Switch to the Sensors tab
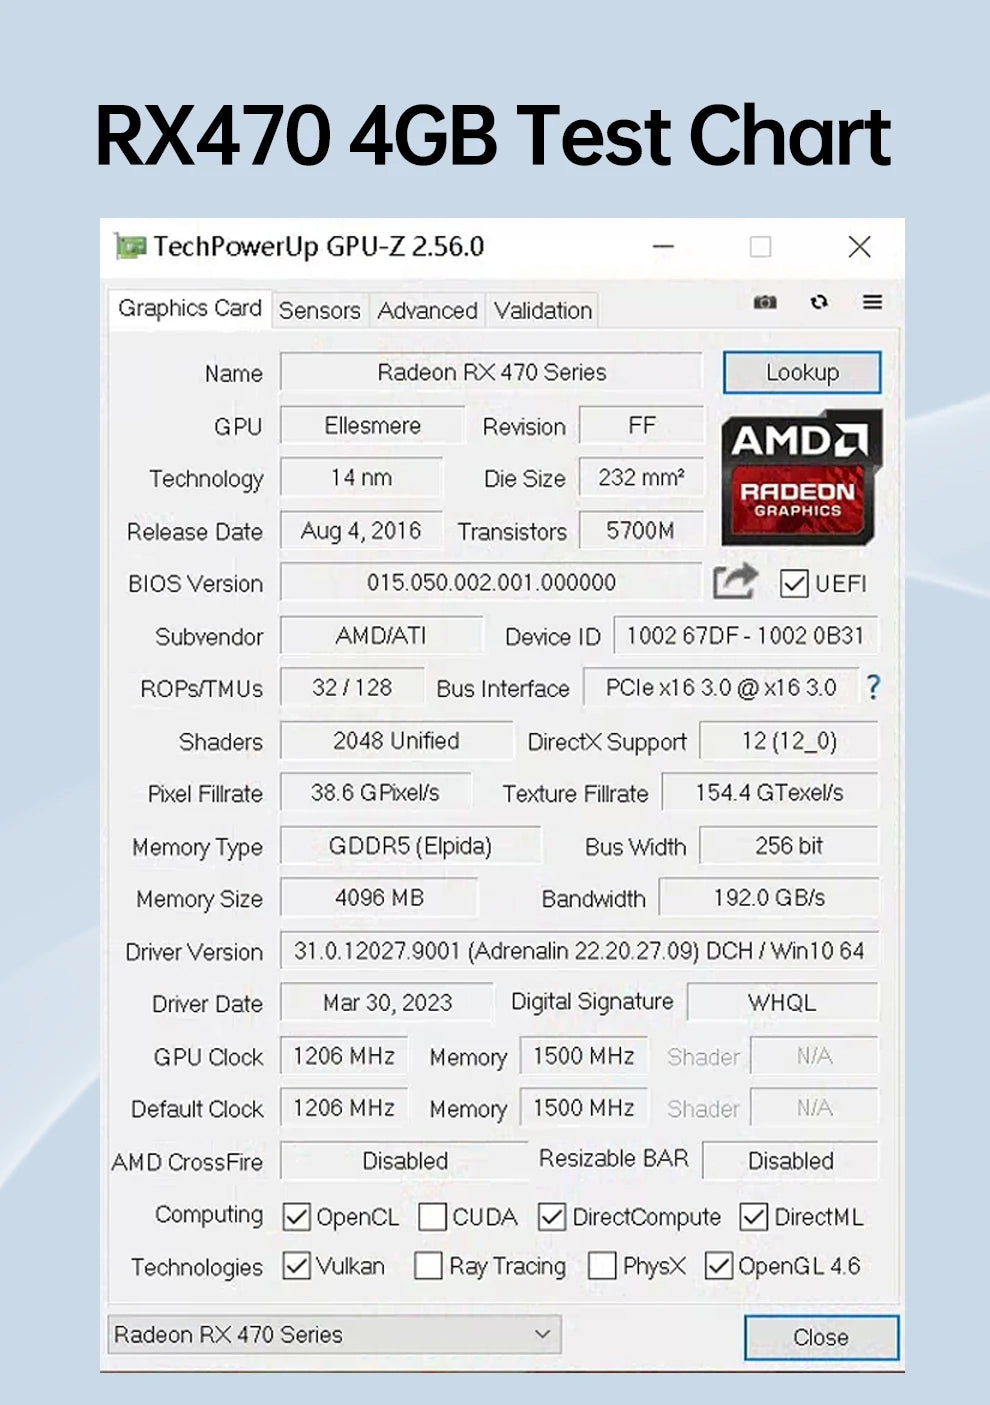The width and height of the screenshot is (990, 1405). [x=319, y=311]
